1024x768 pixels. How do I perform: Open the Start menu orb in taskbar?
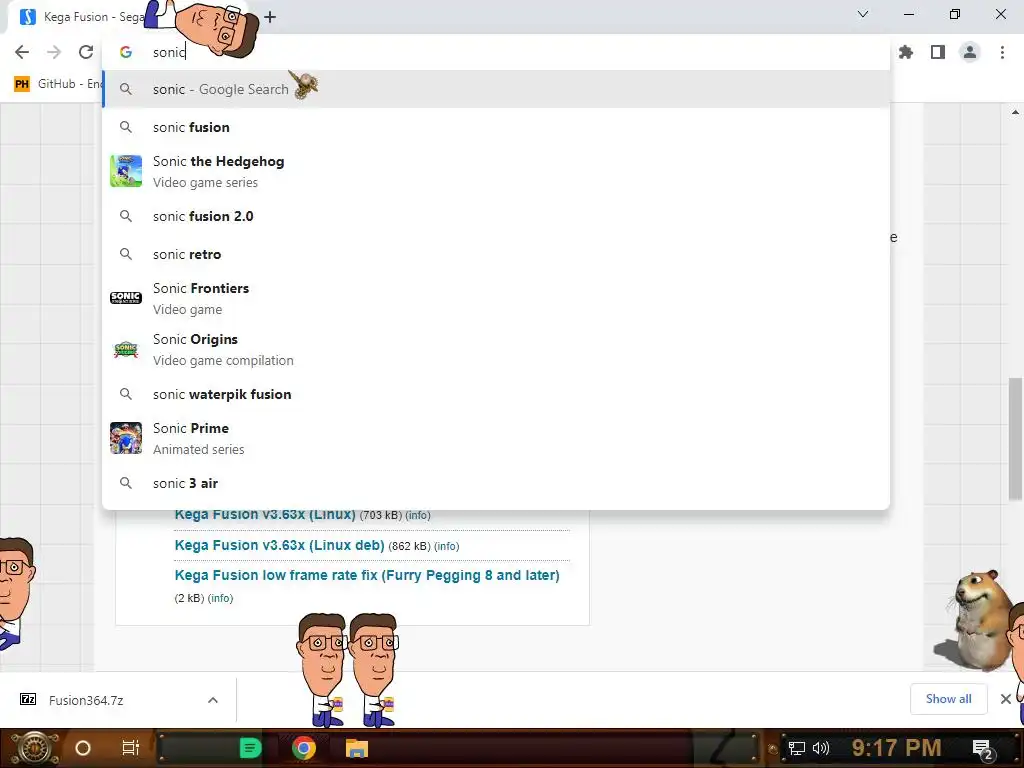pyautogui.click(x=34, y=748)
